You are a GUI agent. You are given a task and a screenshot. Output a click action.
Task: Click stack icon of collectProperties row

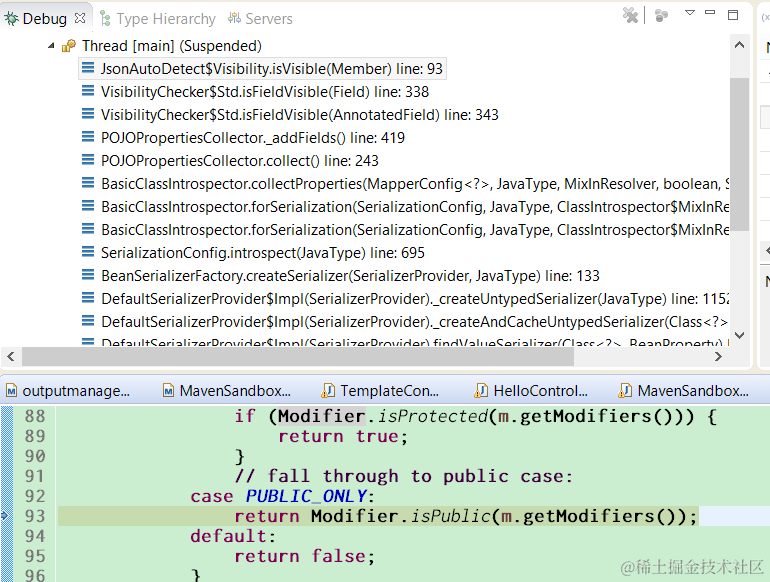click(x=88, y=183)
